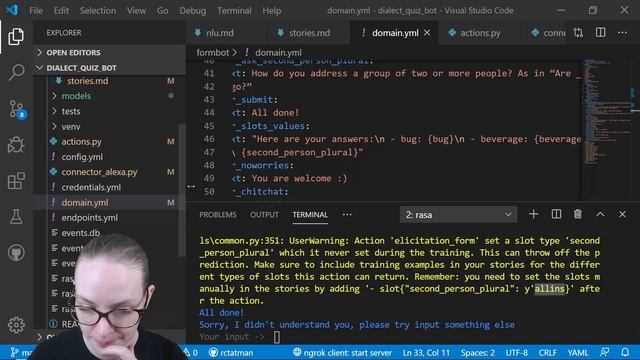The width and height of the screenshot is (640, 360).
Task: Switch to the PROBLEMS panel tab
Action: [218, 215]
